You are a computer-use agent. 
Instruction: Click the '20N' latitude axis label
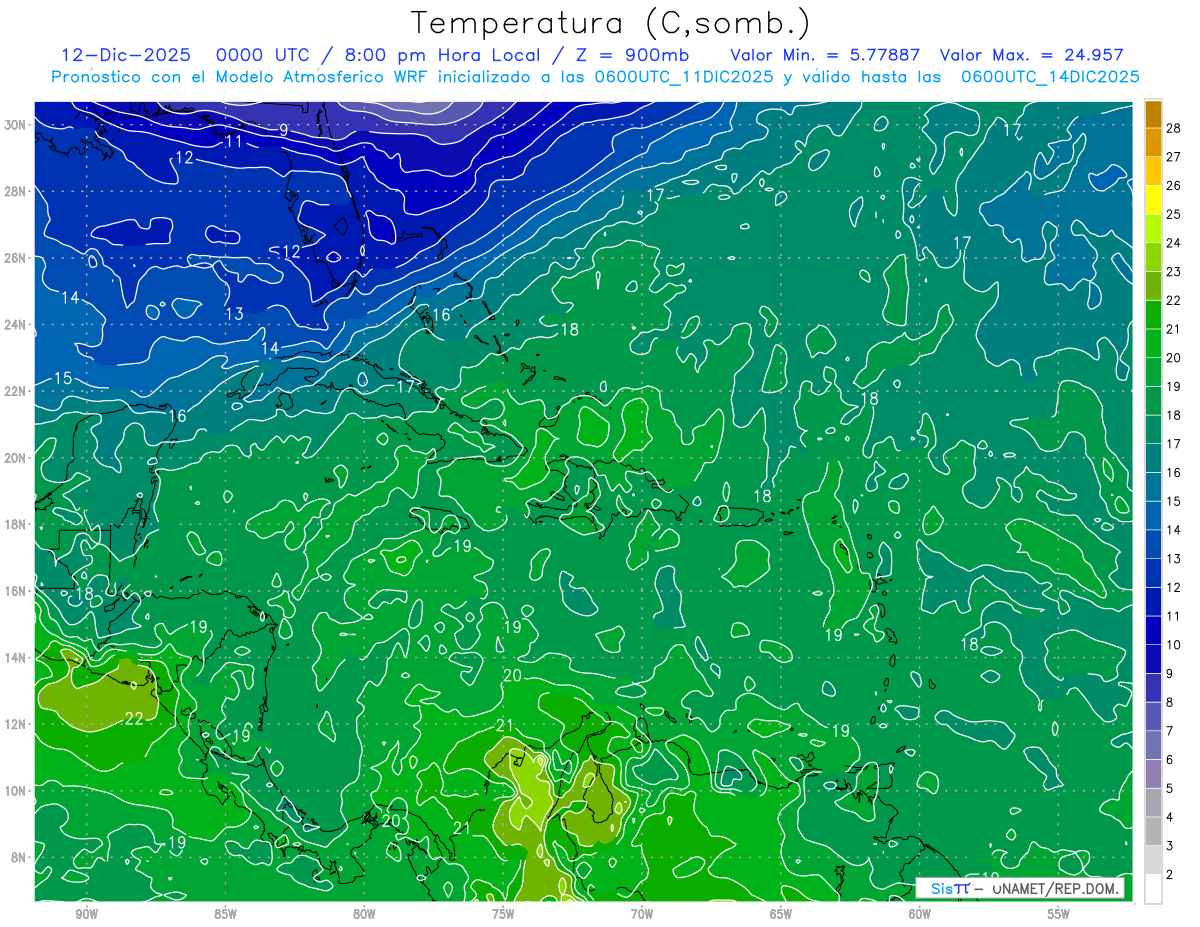(x=15, y=457)
